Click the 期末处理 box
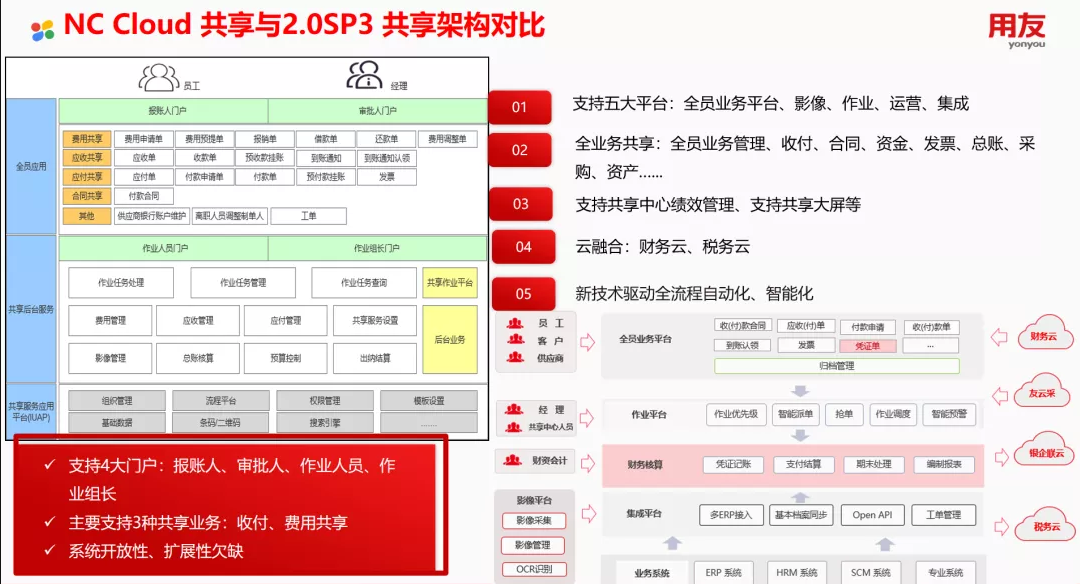This screenshot has width=1080, height=584. [874, 464]
